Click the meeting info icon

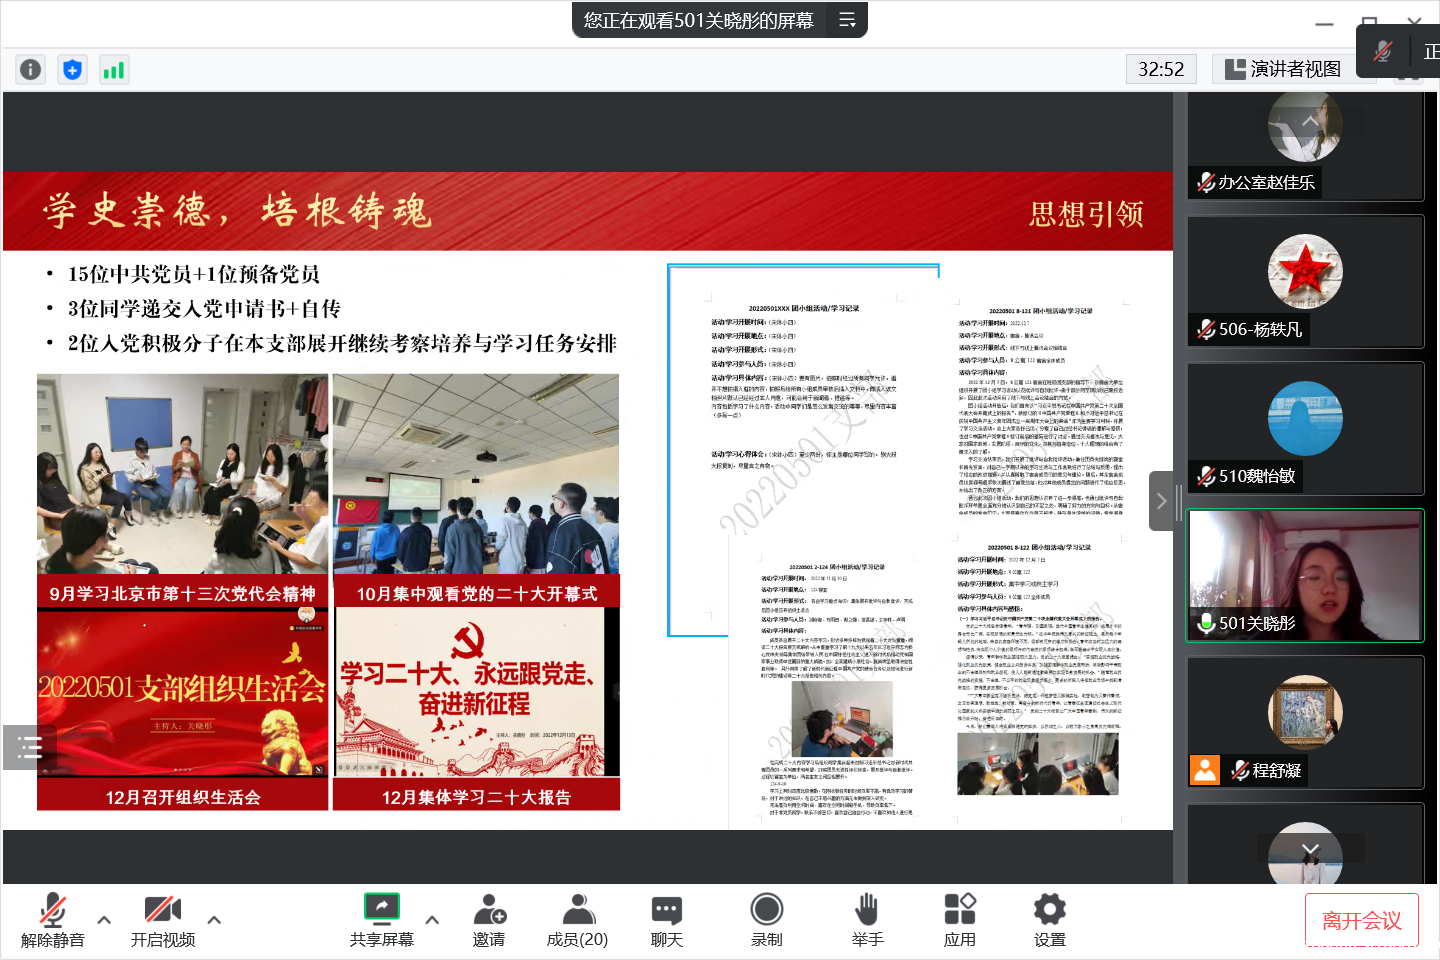(x=30, y=69)
